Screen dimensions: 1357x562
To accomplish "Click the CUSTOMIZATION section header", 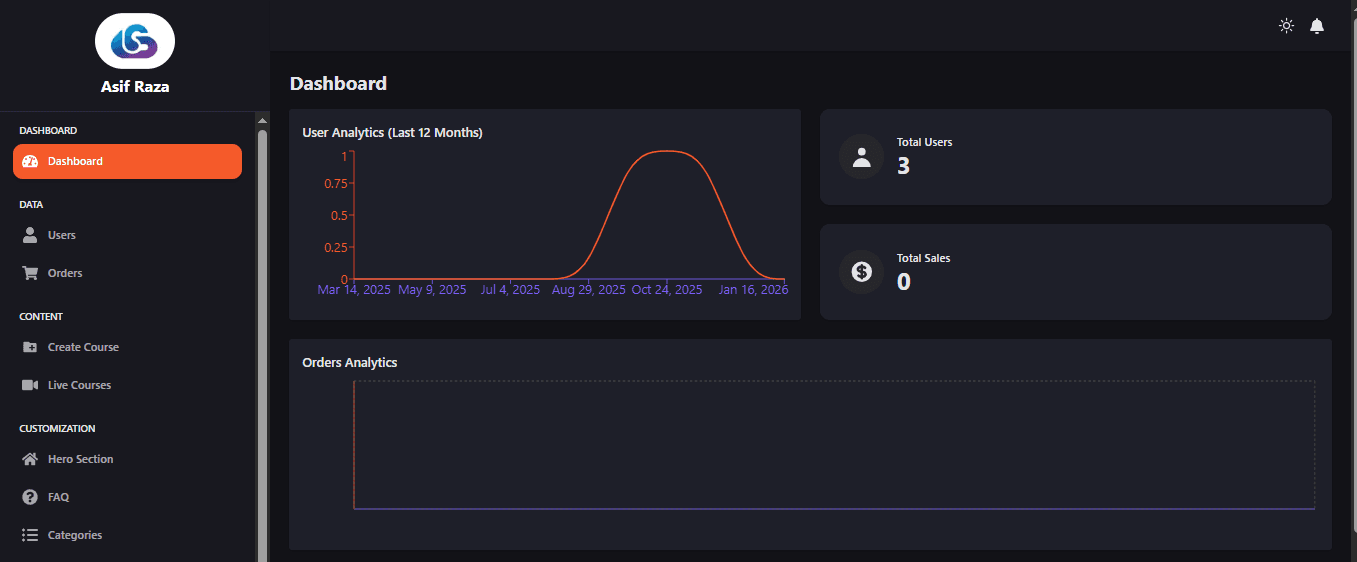I will [57, 428].
